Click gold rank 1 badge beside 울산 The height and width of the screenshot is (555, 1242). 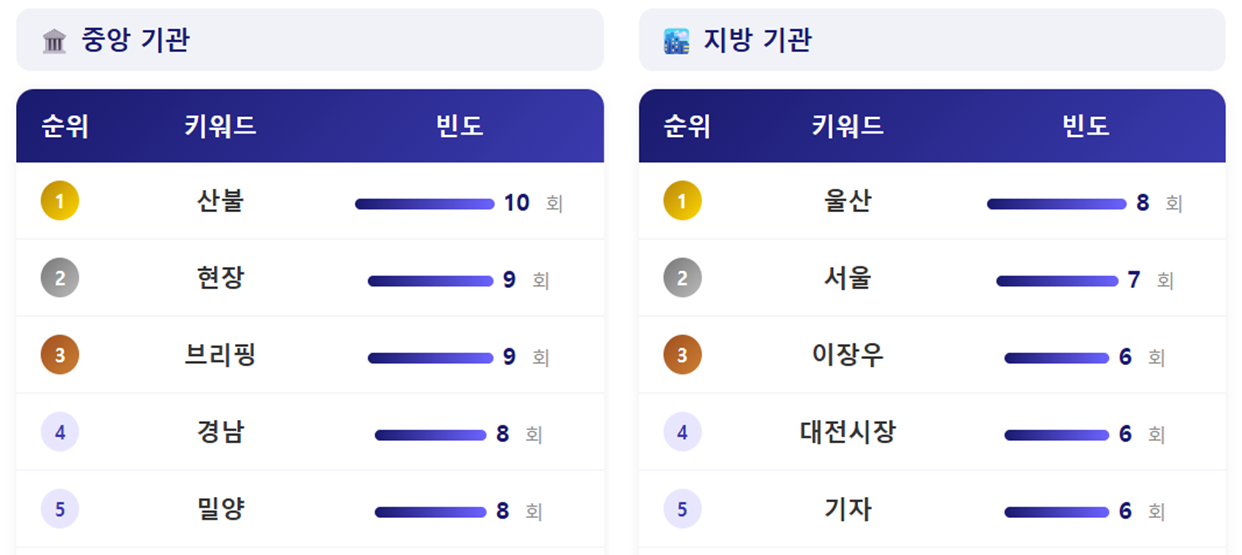coord(682,202)
